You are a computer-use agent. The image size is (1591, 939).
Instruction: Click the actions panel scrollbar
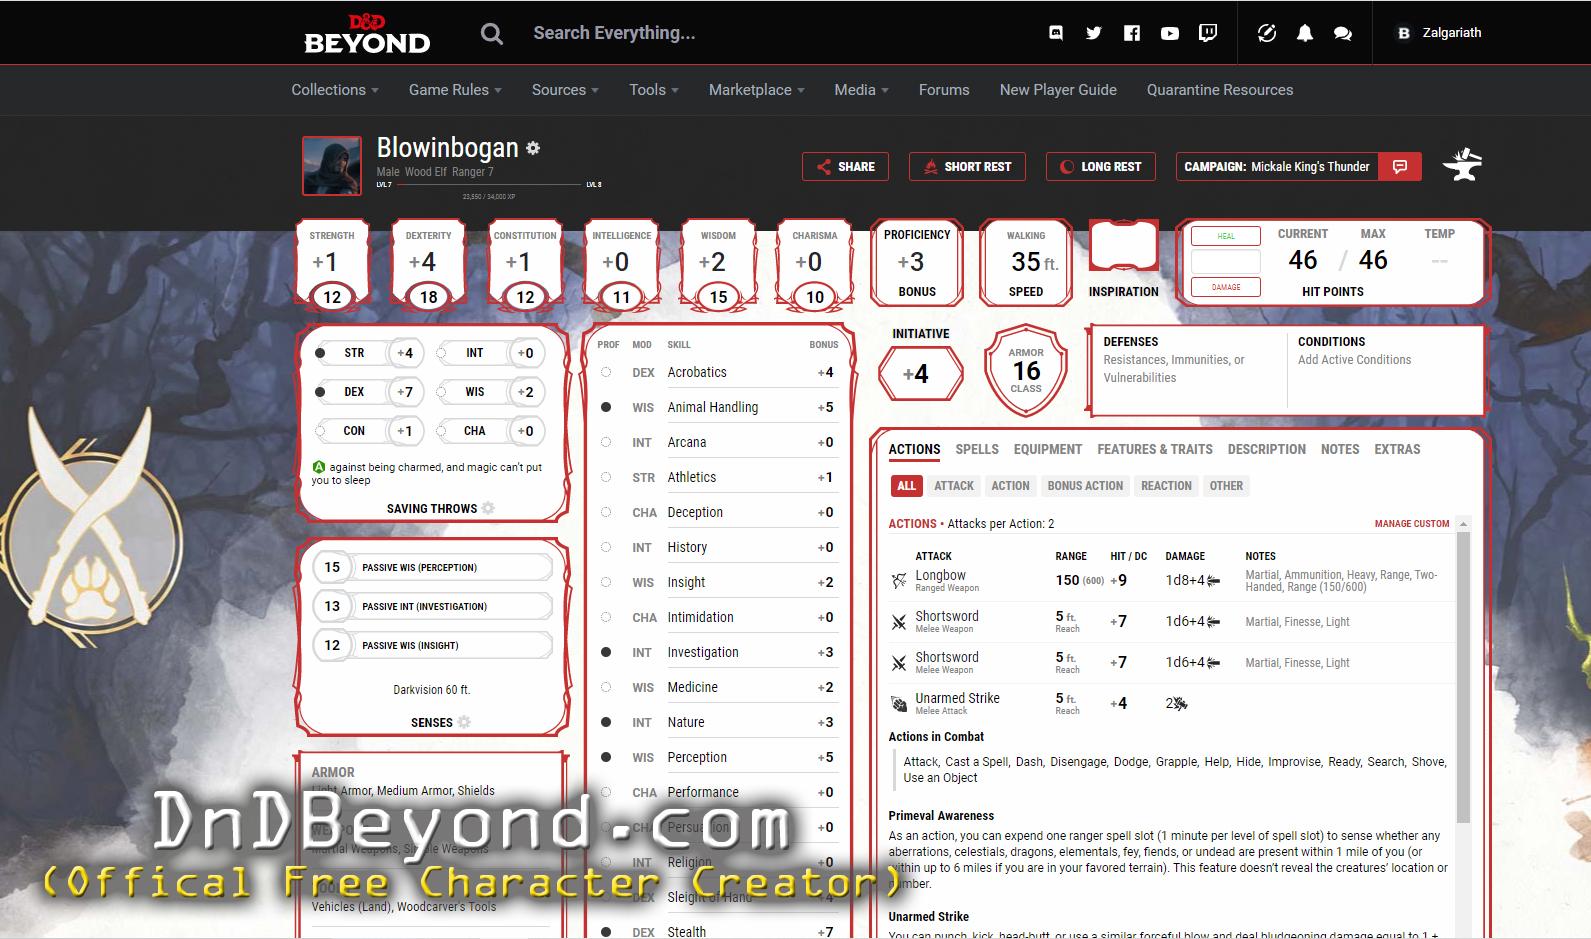point(1463,675)
